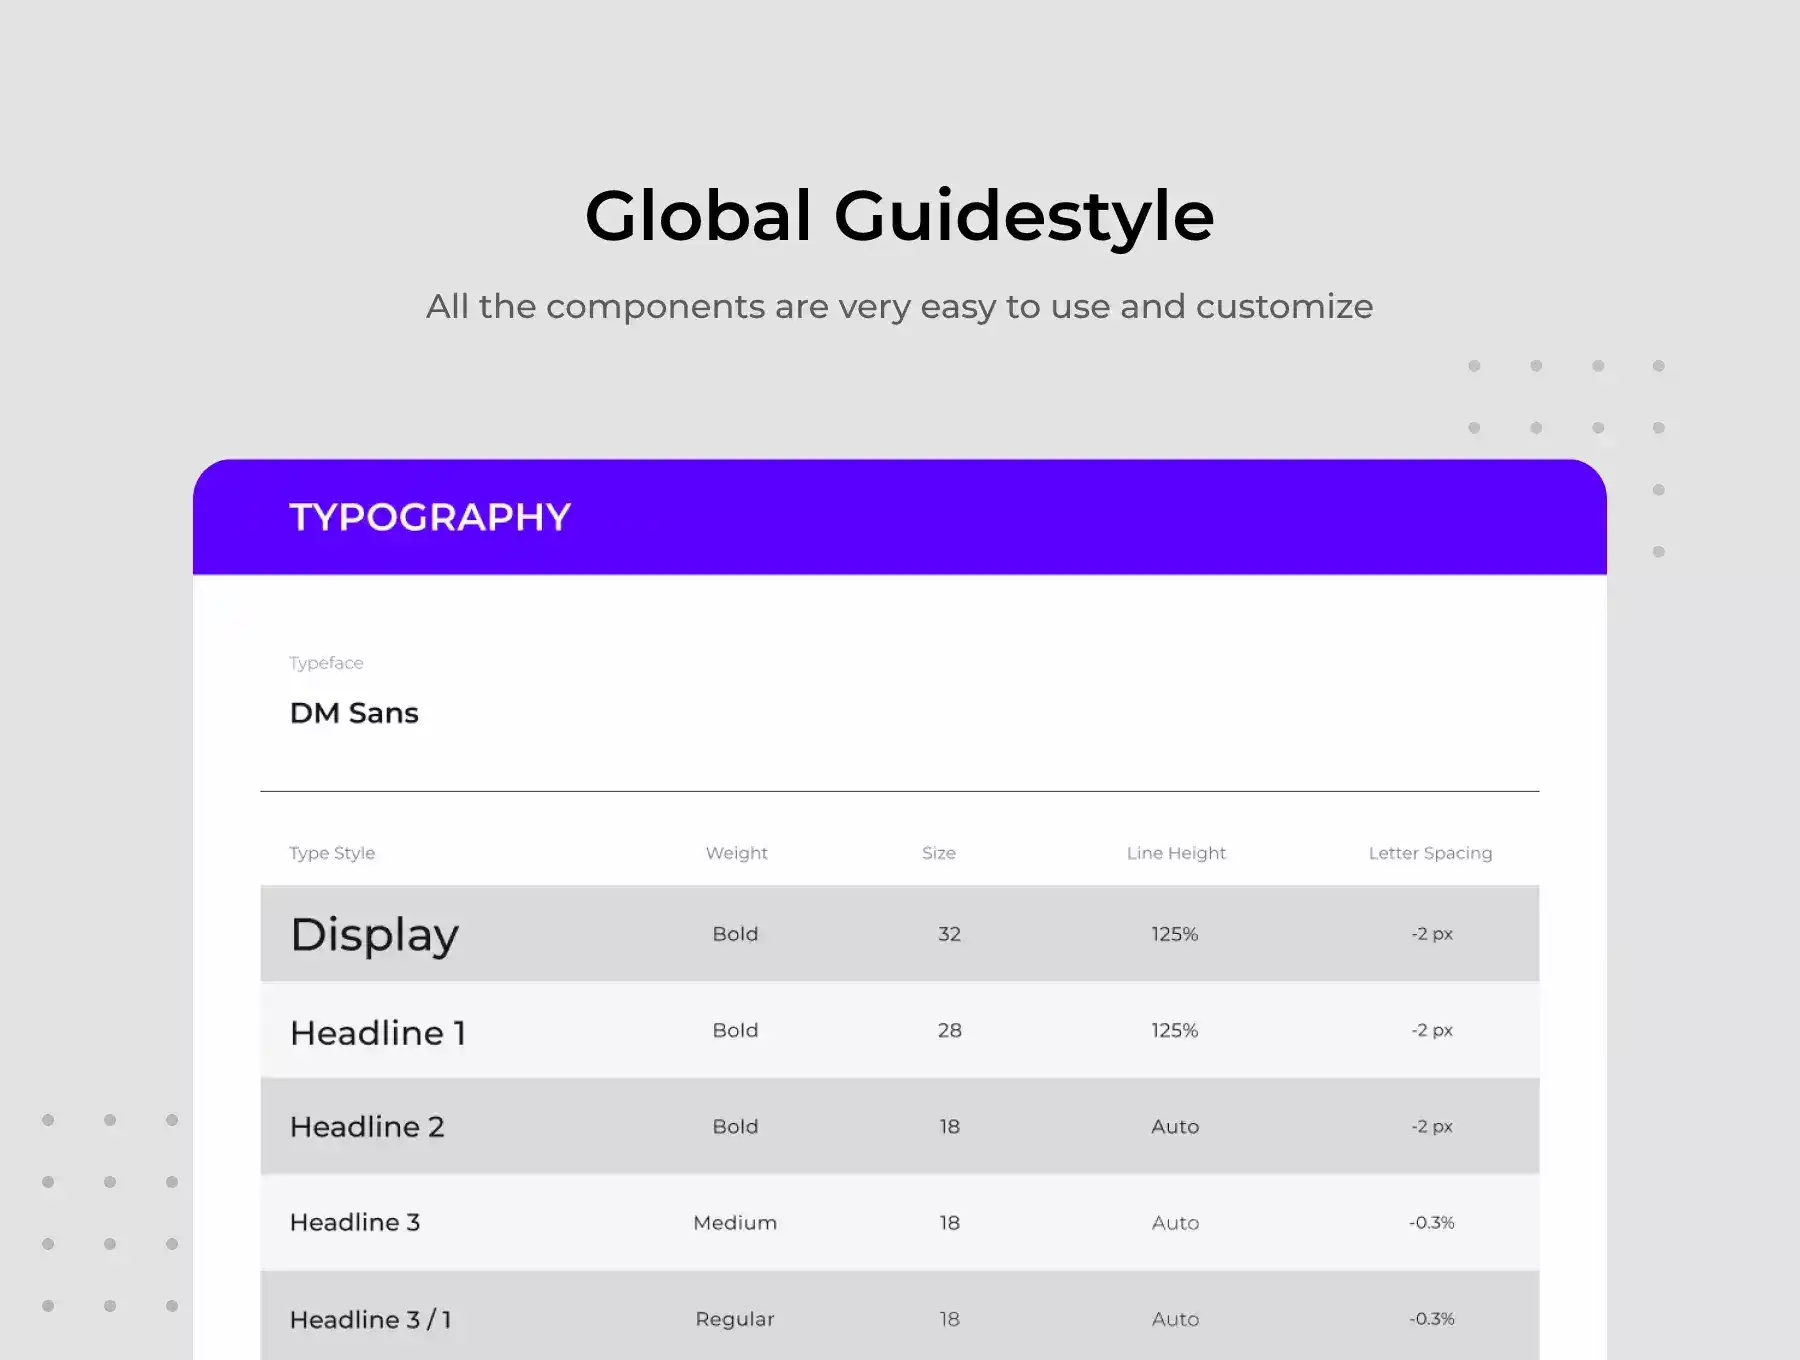
Task: Click the Letter Spacing column header
Action: [x=1430, y=853]
